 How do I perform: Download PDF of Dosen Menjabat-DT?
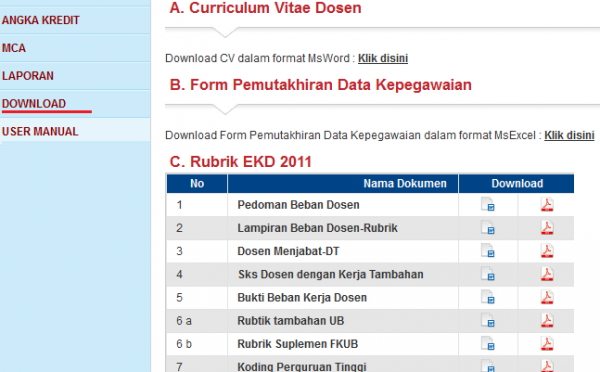click(x=547, y=251)
